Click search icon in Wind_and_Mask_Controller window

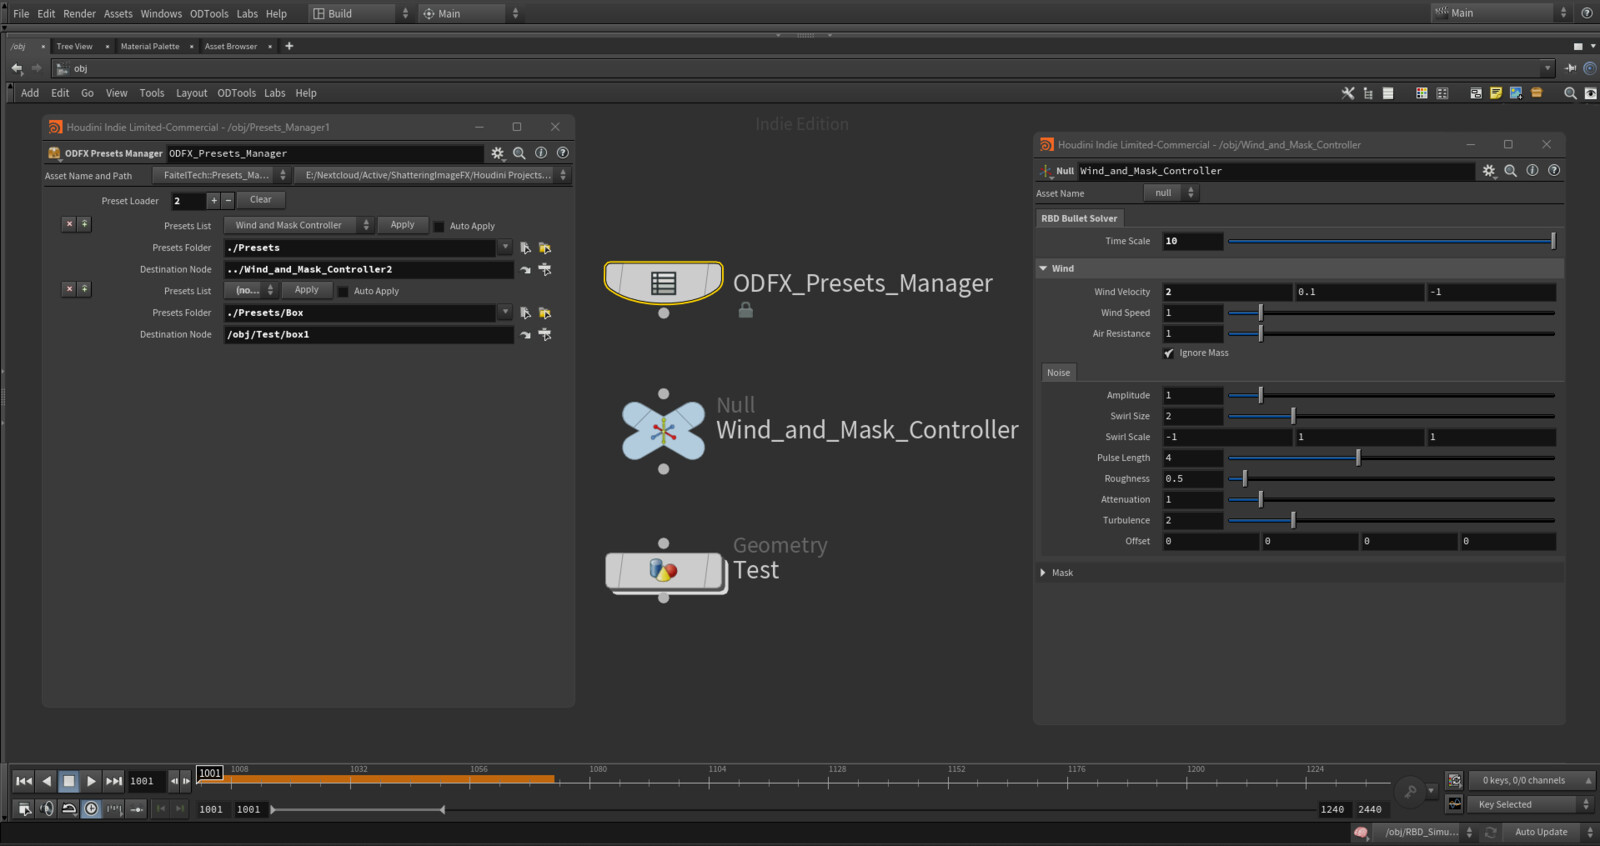tap(1510, 171)
